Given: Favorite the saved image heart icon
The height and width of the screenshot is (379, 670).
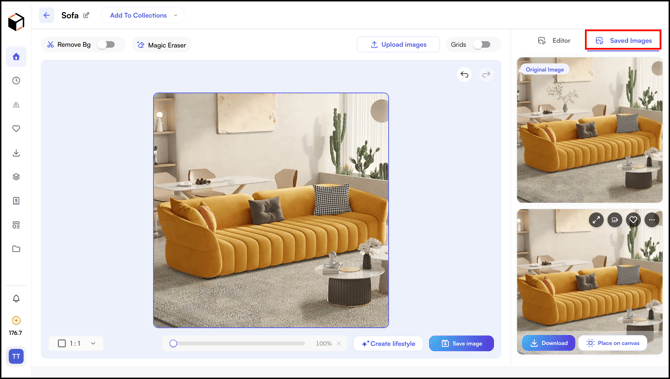Looking at the screenshot, I should coord(633,220).
